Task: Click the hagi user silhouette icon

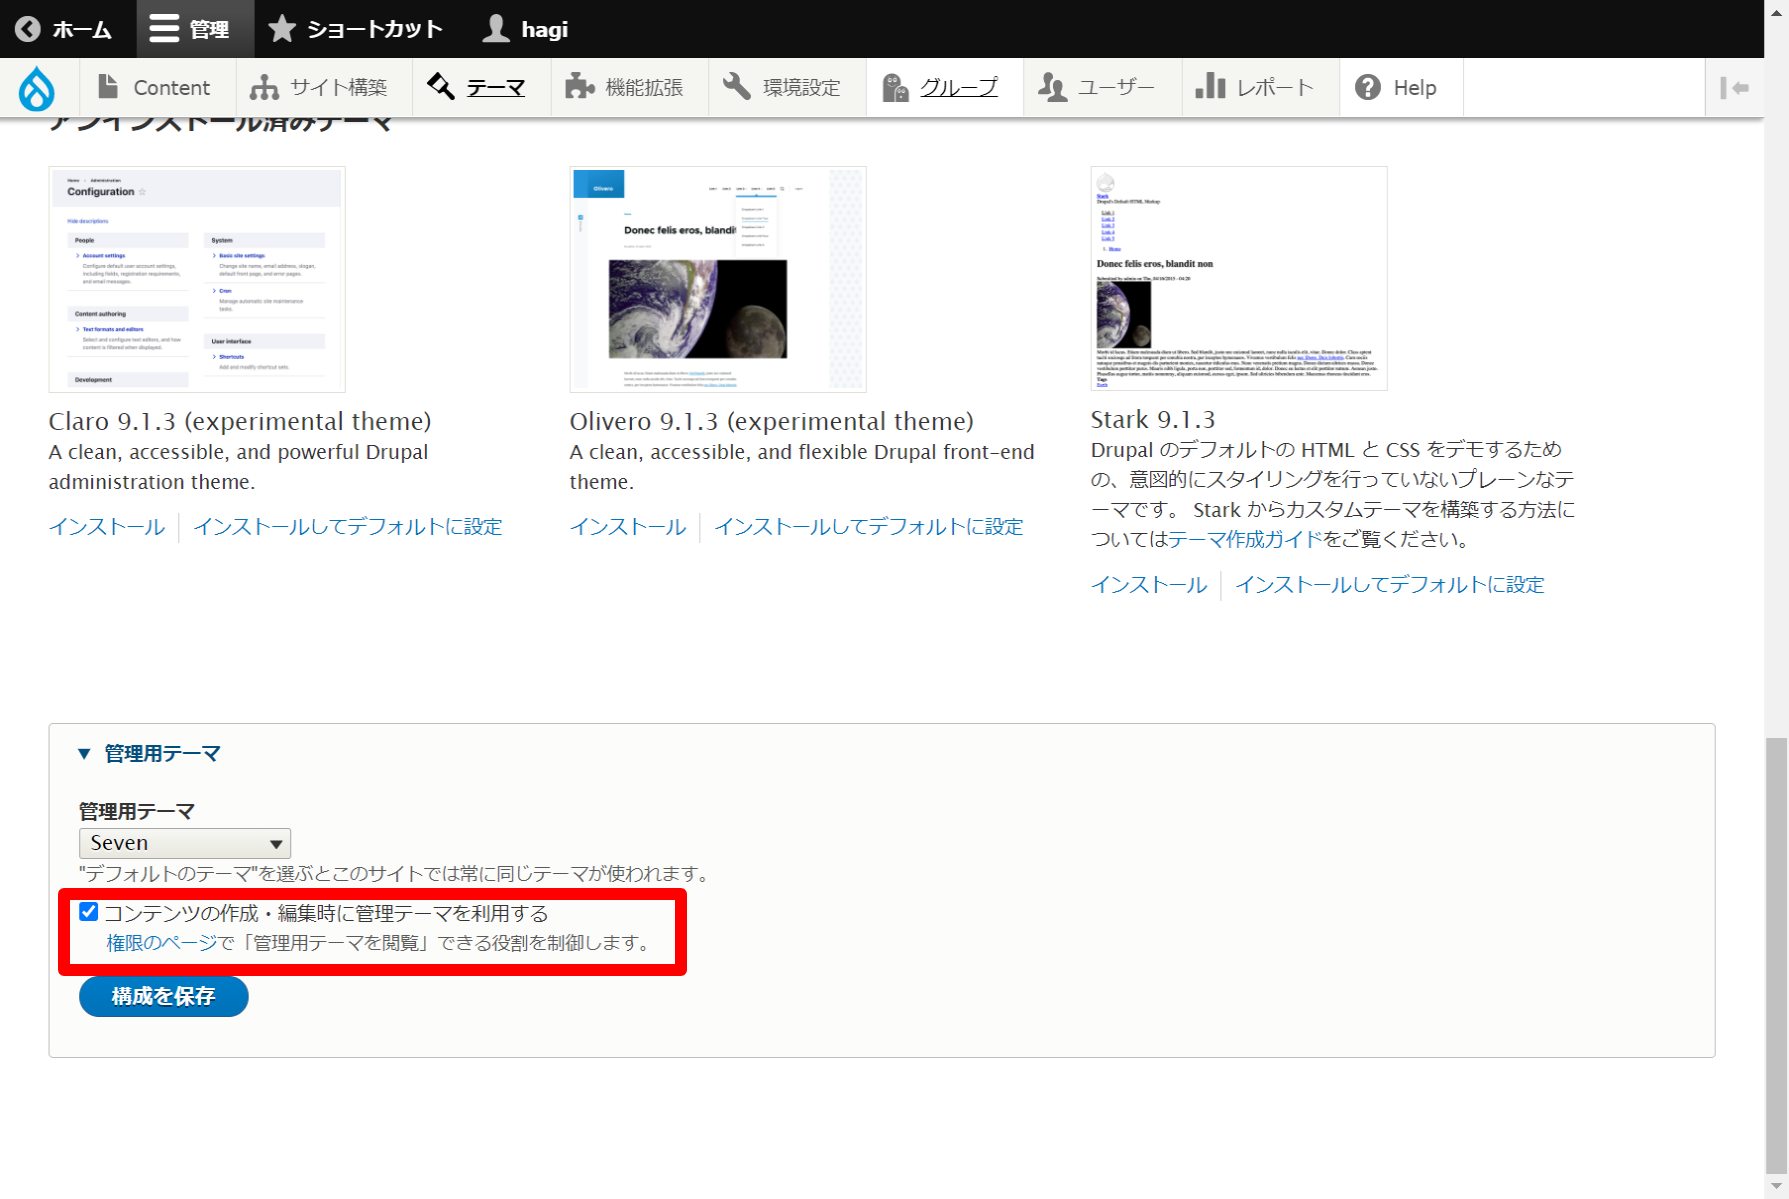Action: point(496,29)
